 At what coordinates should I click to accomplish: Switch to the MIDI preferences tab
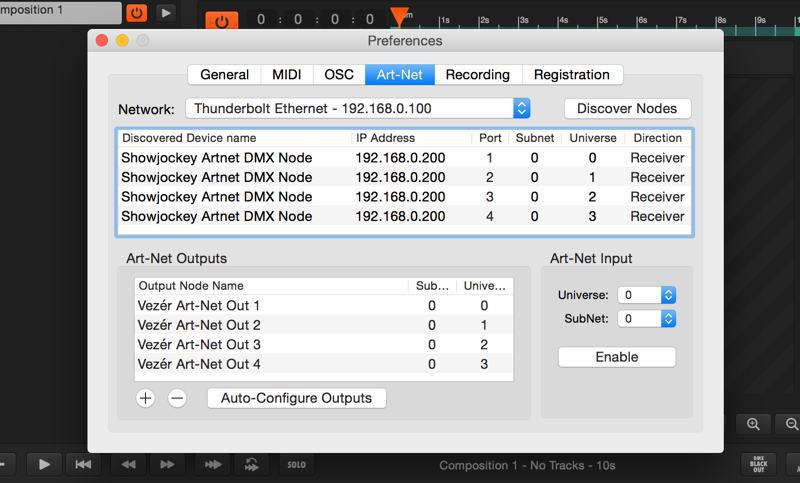(287, 75)
